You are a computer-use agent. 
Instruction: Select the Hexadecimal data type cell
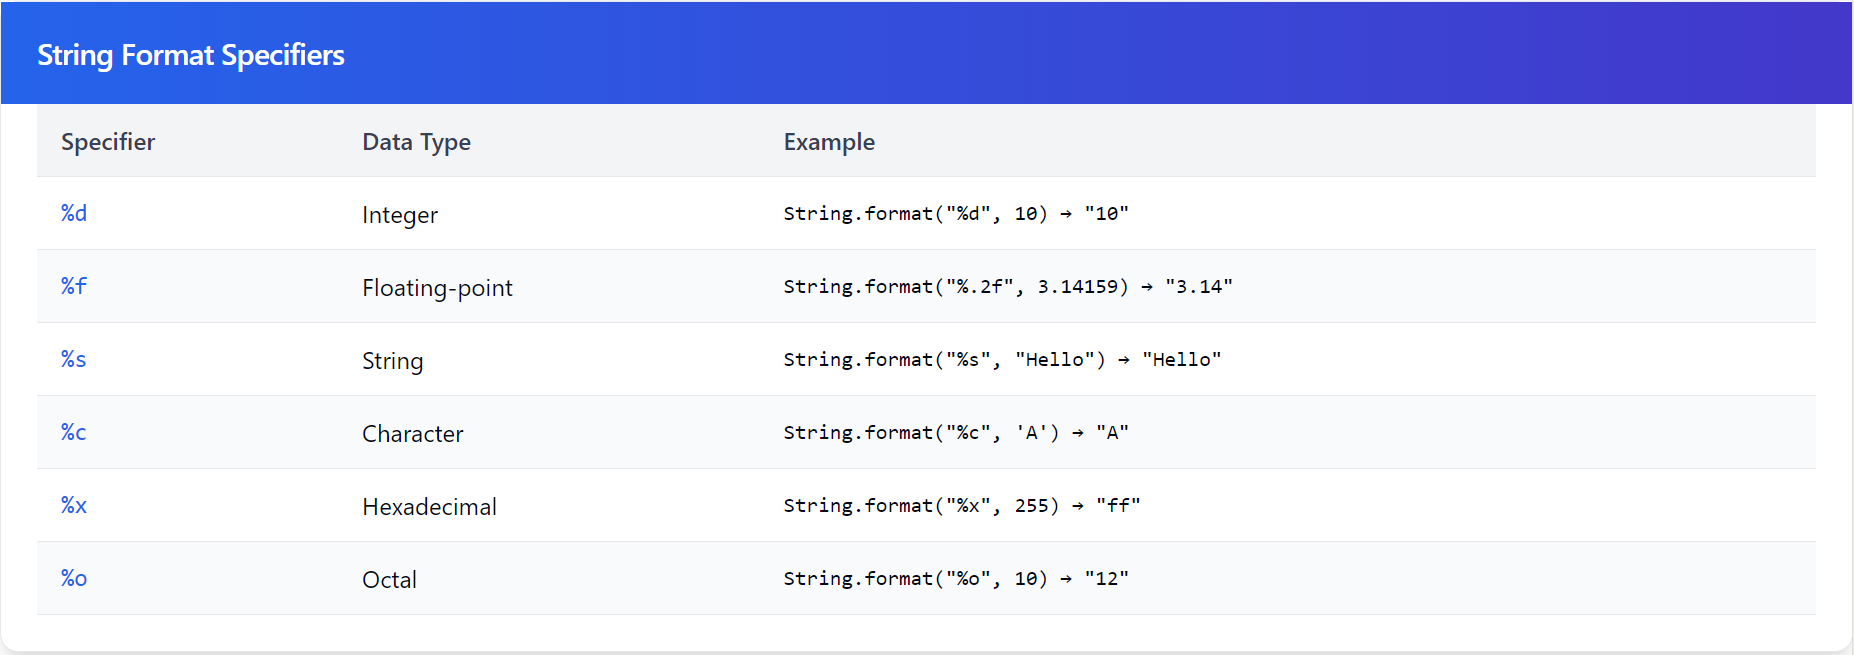click(x=429, y=507)
